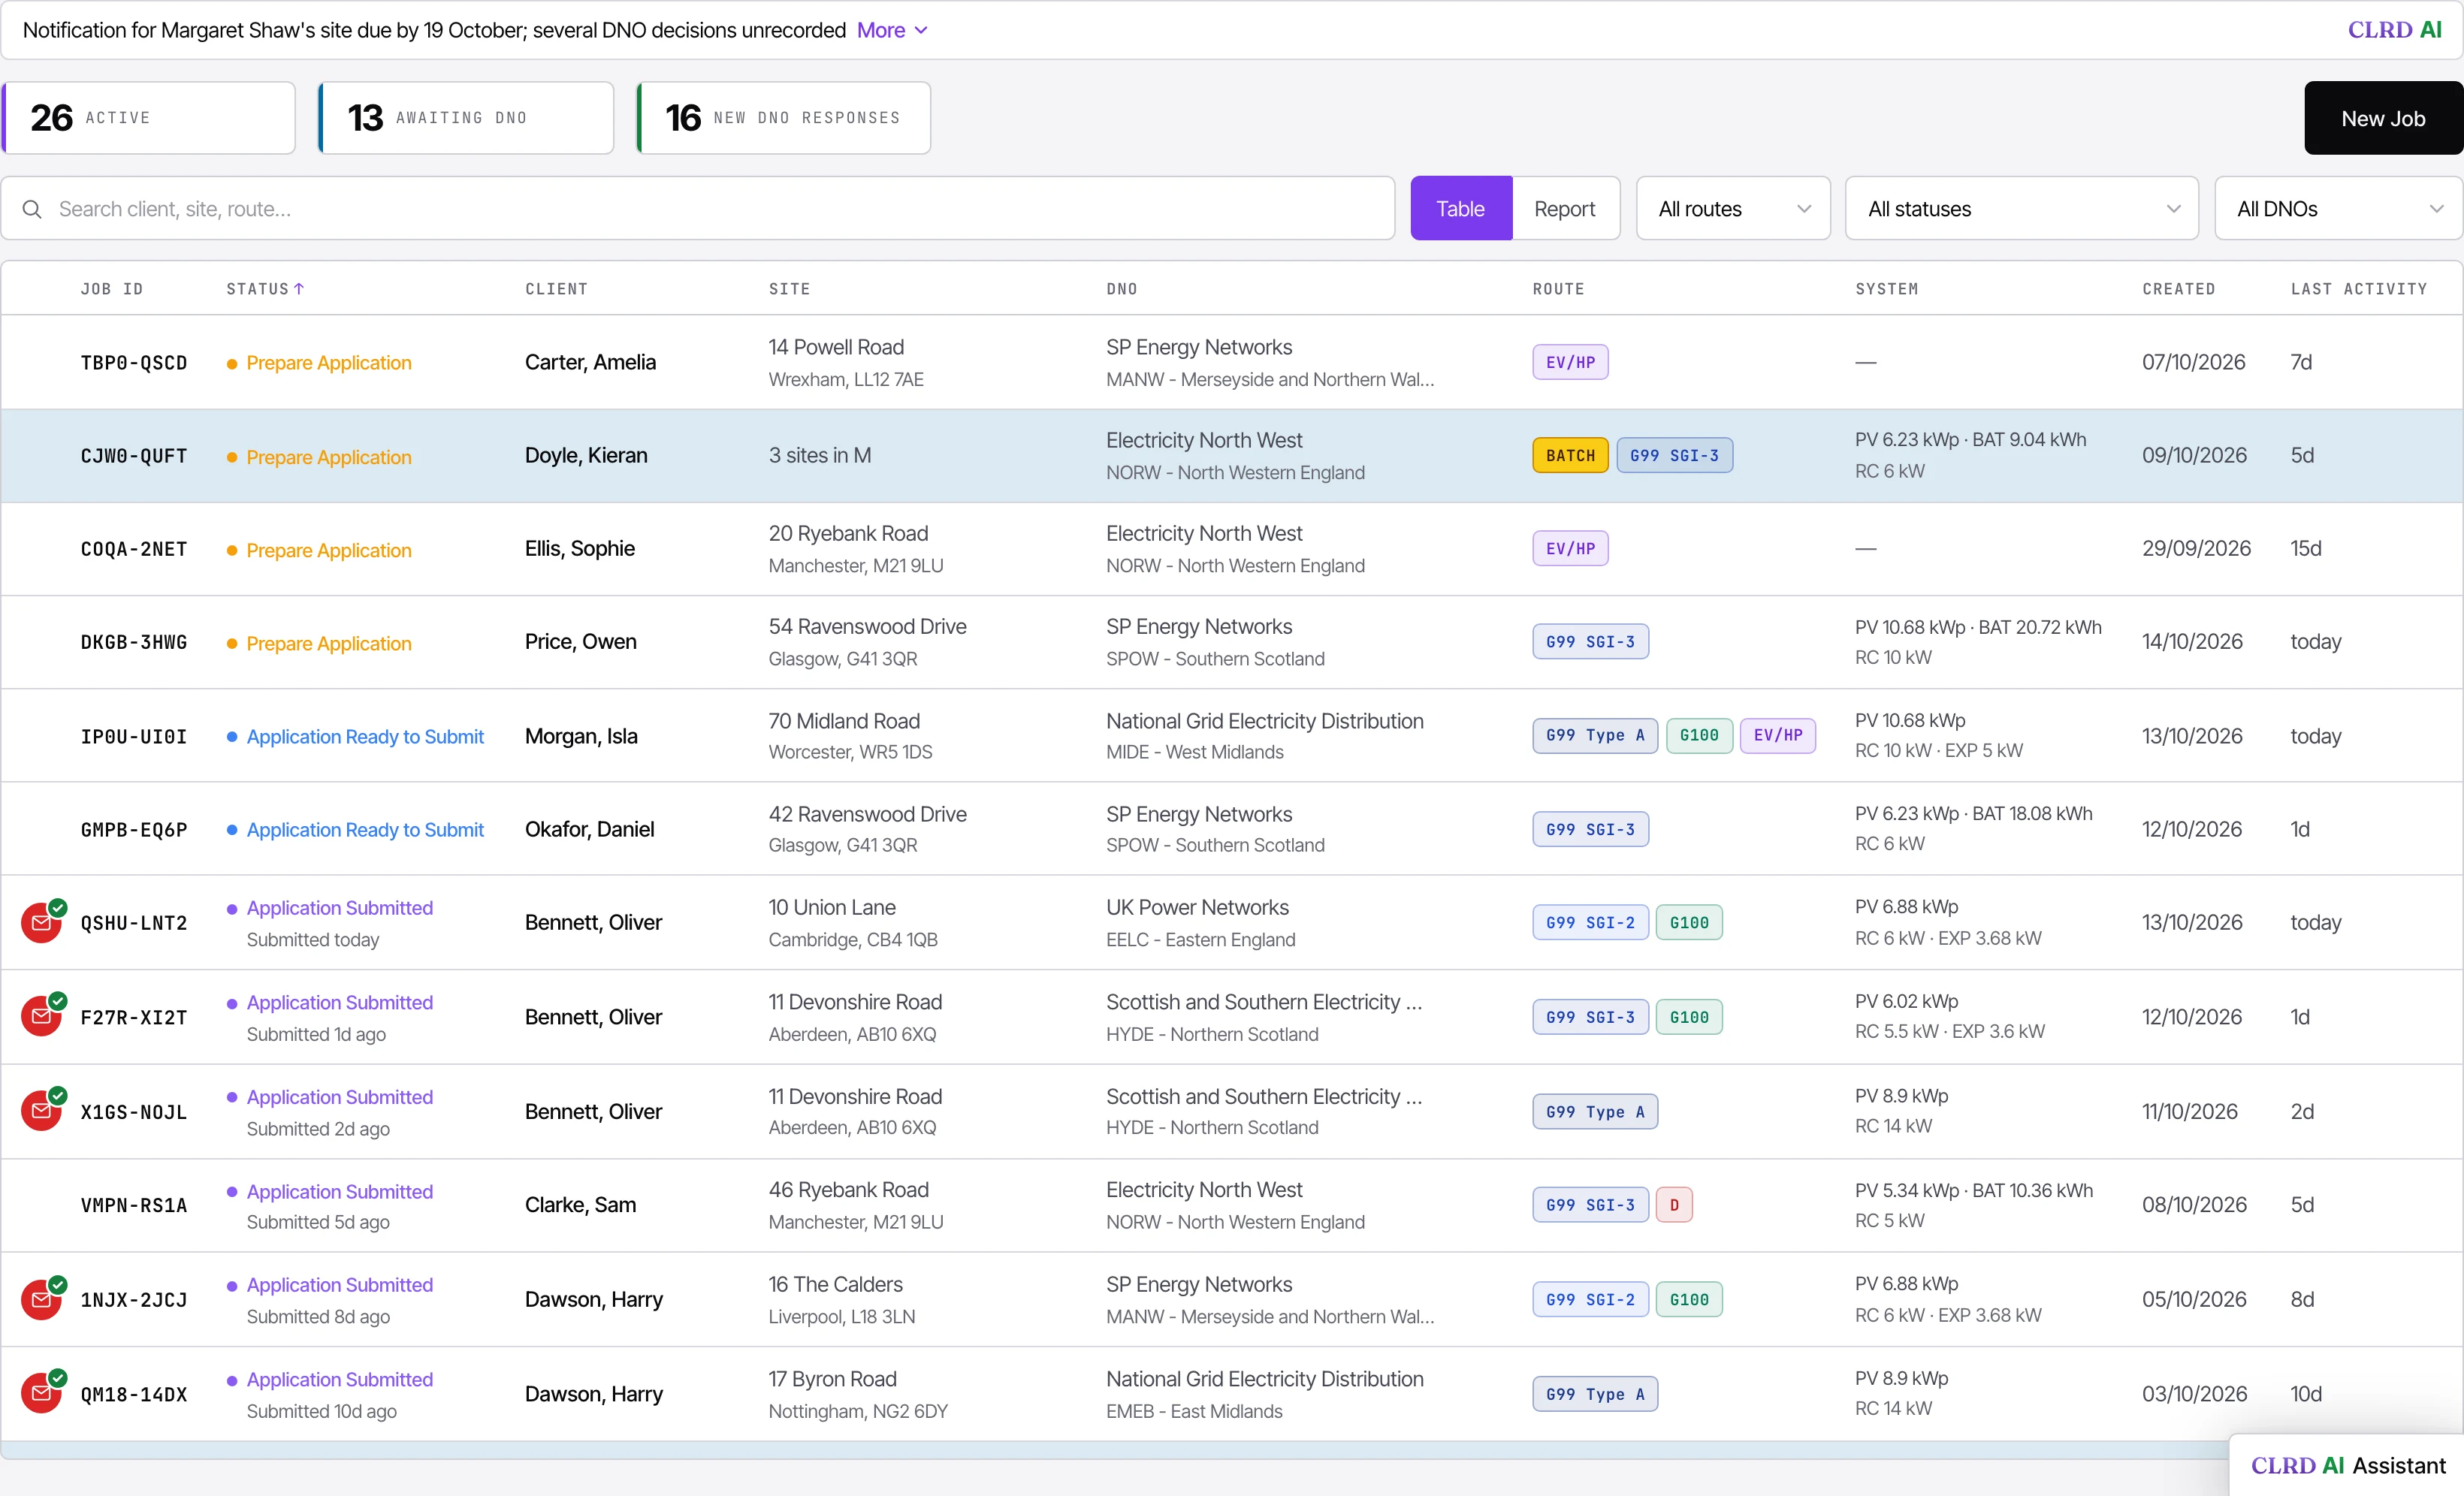Screen dimensions: 2464x1496
Task: Click the mail icon beside F27R-XI2T
Action: [42, 1017]
